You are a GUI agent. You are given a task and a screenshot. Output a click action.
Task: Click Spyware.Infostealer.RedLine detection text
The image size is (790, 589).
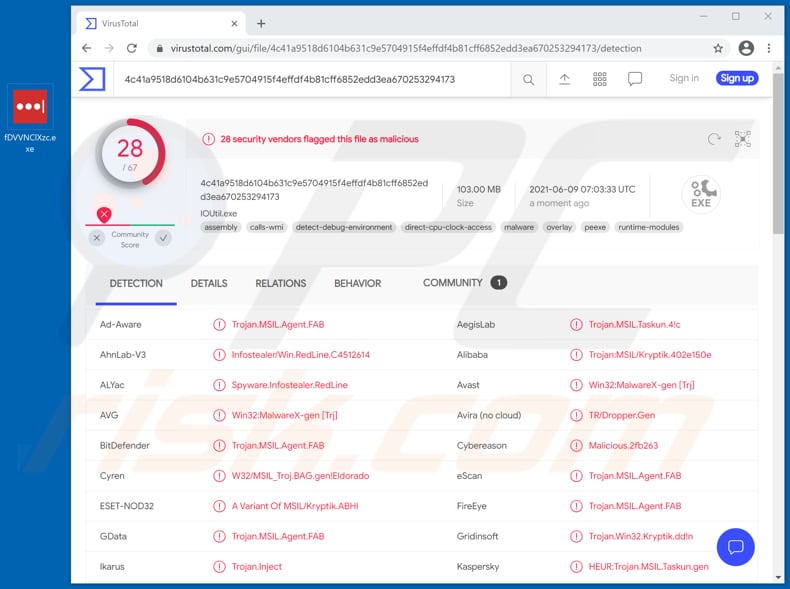tap(289, 385)
